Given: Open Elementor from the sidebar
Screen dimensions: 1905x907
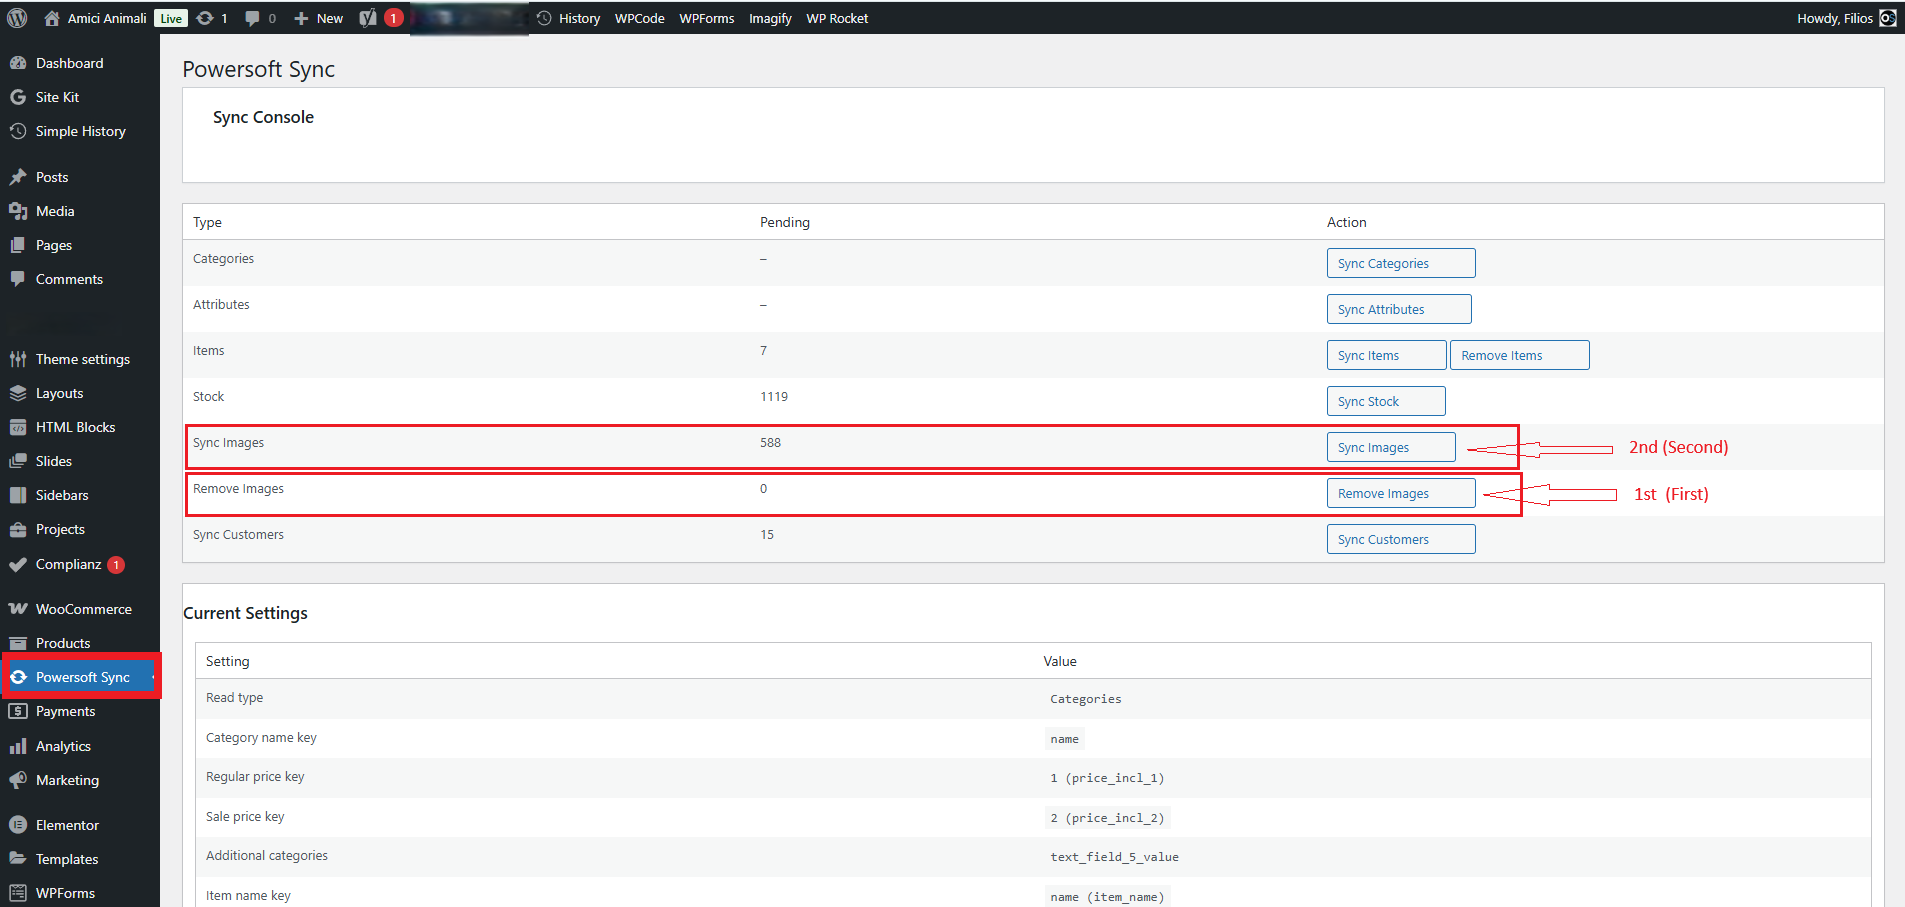Looking at the screenshot, I should click(x=67, y=825).
